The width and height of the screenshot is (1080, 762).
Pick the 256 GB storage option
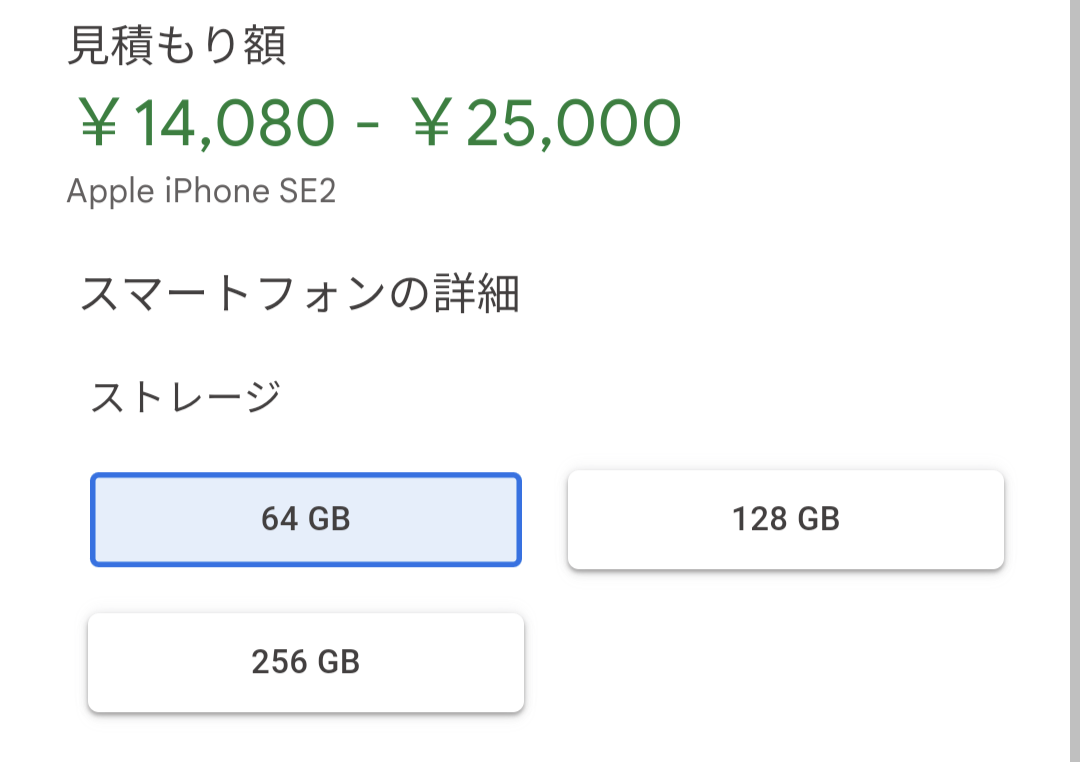(306, 662)
